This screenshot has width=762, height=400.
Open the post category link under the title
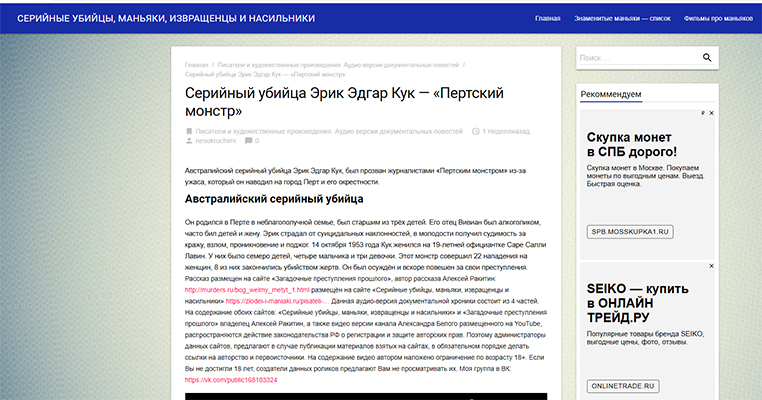click(329, 131)
